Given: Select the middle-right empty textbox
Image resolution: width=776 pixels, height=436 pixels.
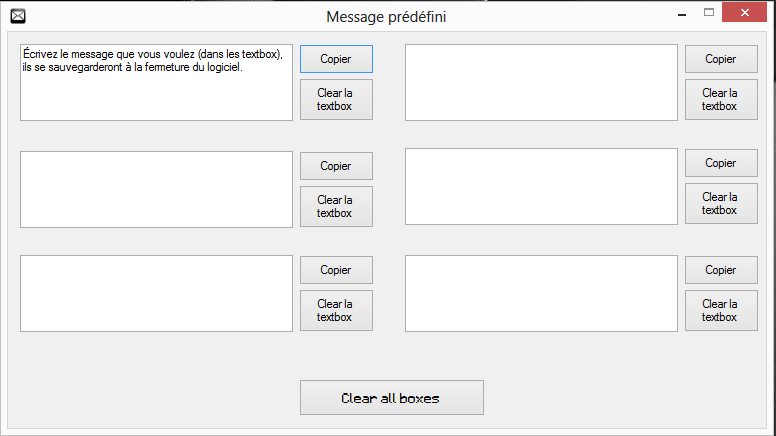Looking at the screenshot, I should click(541, 187).
